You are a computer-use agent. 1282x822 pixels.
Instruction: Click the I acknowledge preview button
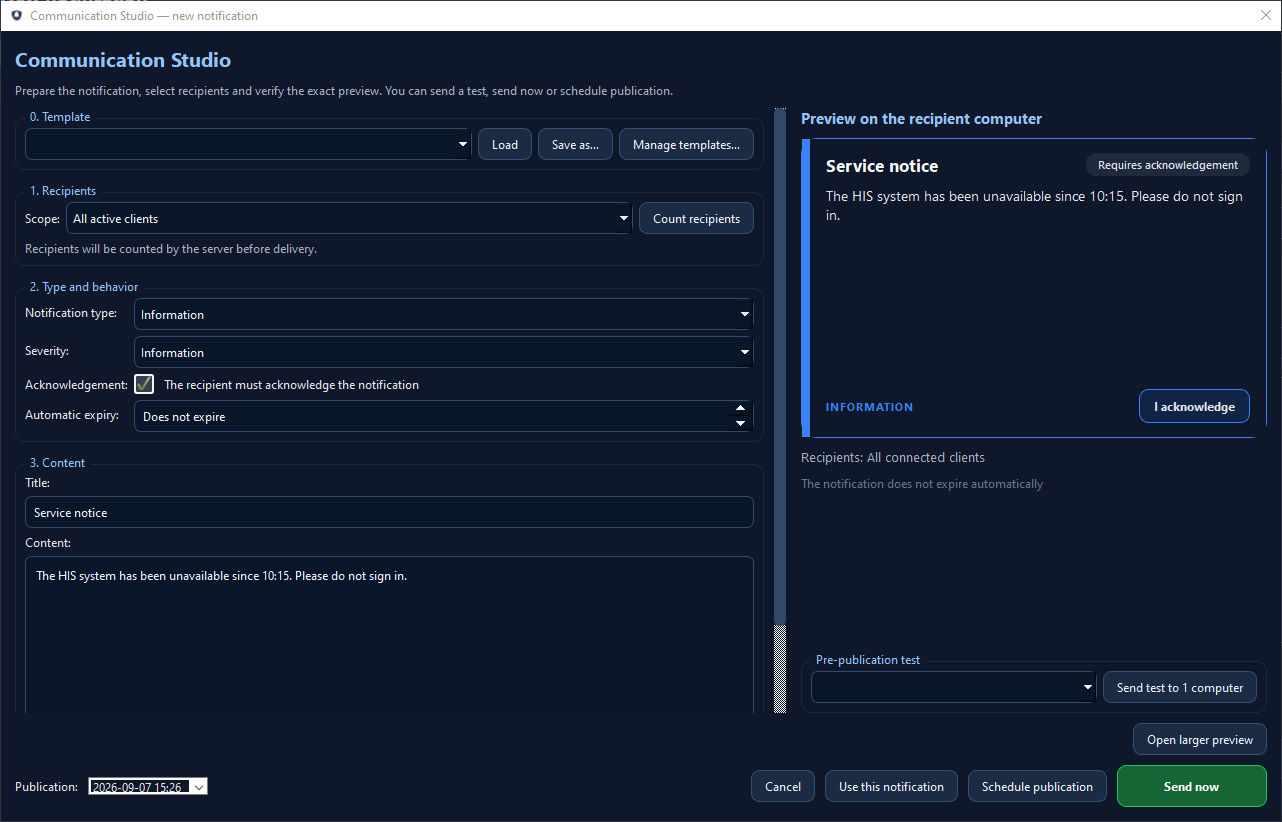click(1194, 406)
